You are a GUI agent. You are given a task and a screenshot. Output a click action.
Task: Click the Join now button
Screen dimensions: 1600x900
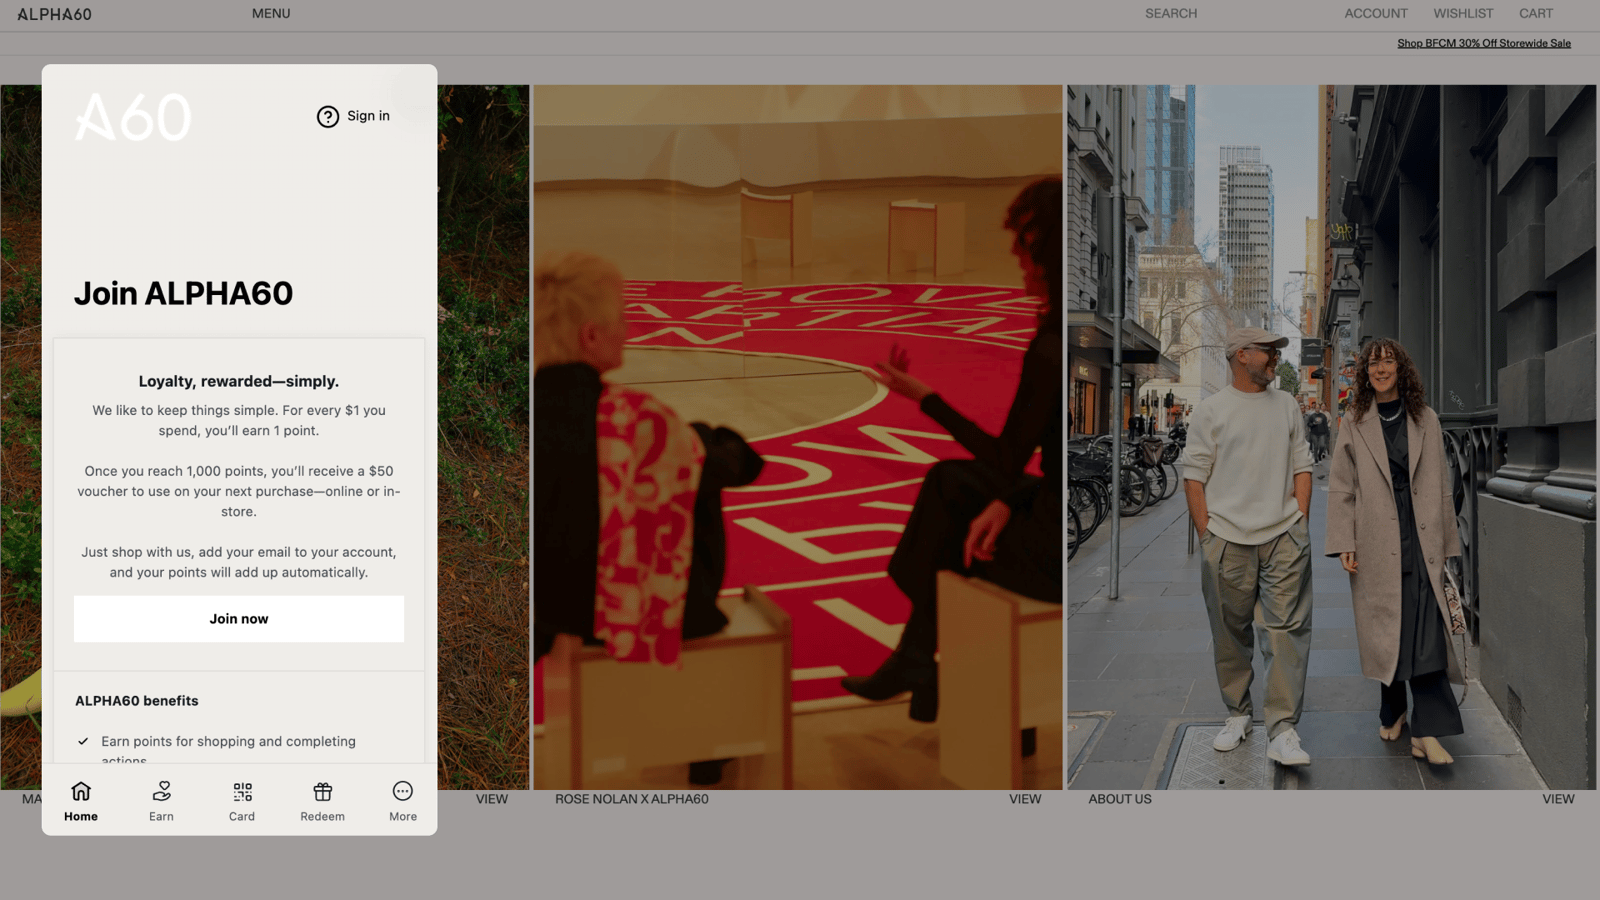point(239,619)
